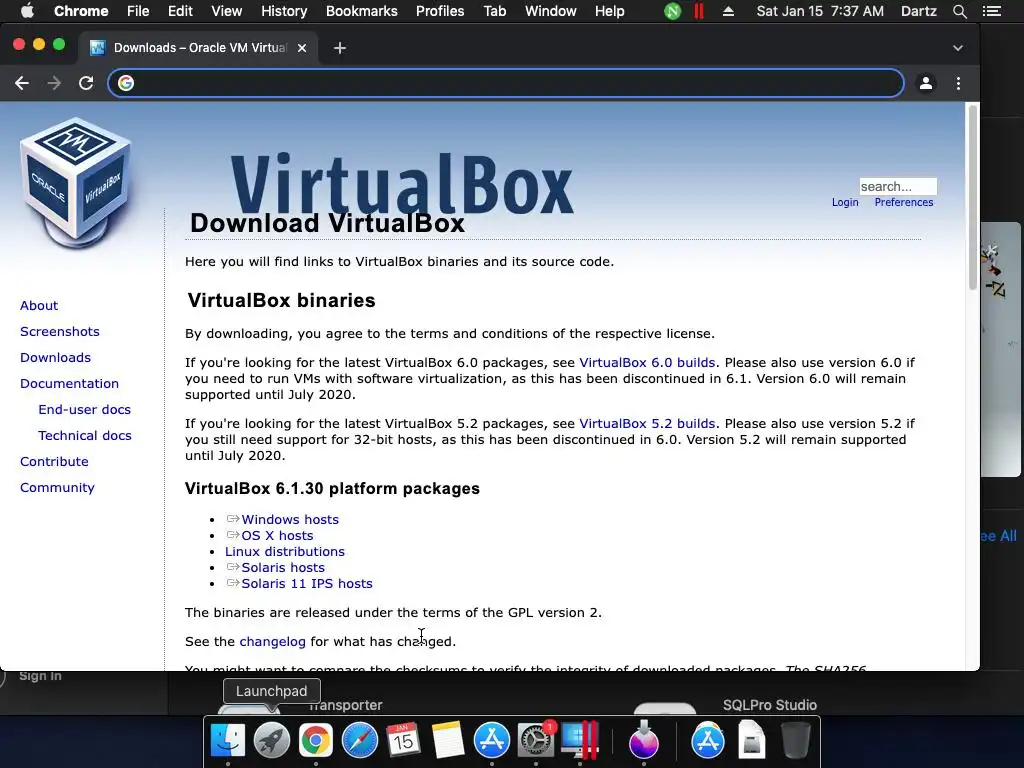
Task: Open Screenshots sidebar link
Action: point(59,332)
